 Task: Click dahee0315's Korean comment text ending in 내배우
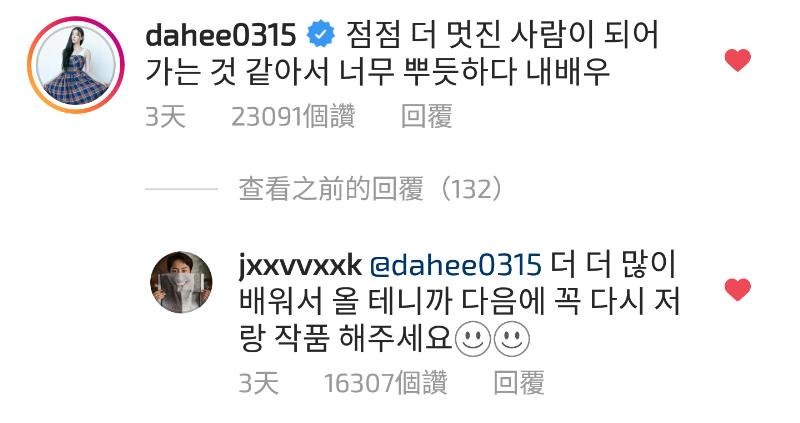coord(402,54)
